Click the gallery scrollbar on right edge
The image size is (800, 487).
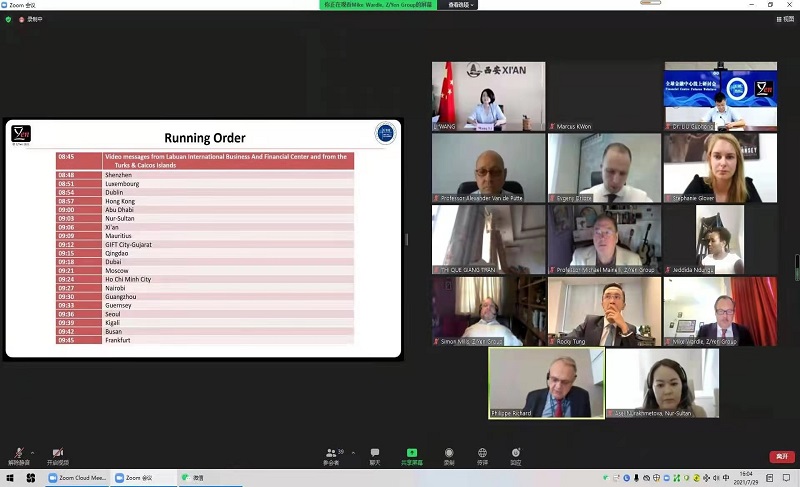point(796,267)
